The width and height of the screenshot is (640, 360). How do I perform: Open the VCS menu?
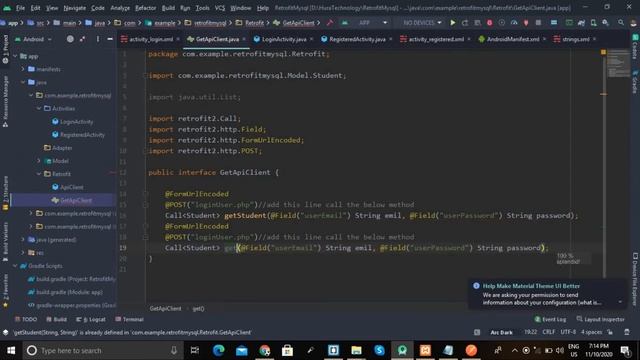(220, 8)
